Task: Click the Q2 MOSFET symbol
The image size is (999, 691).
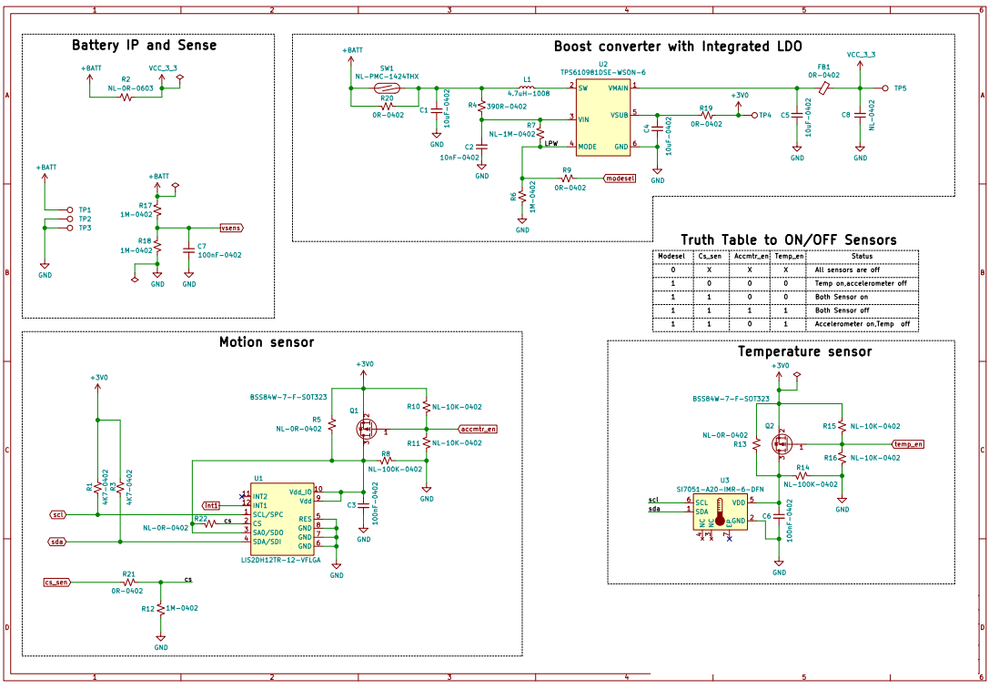Action: click(x=782, y=444)
